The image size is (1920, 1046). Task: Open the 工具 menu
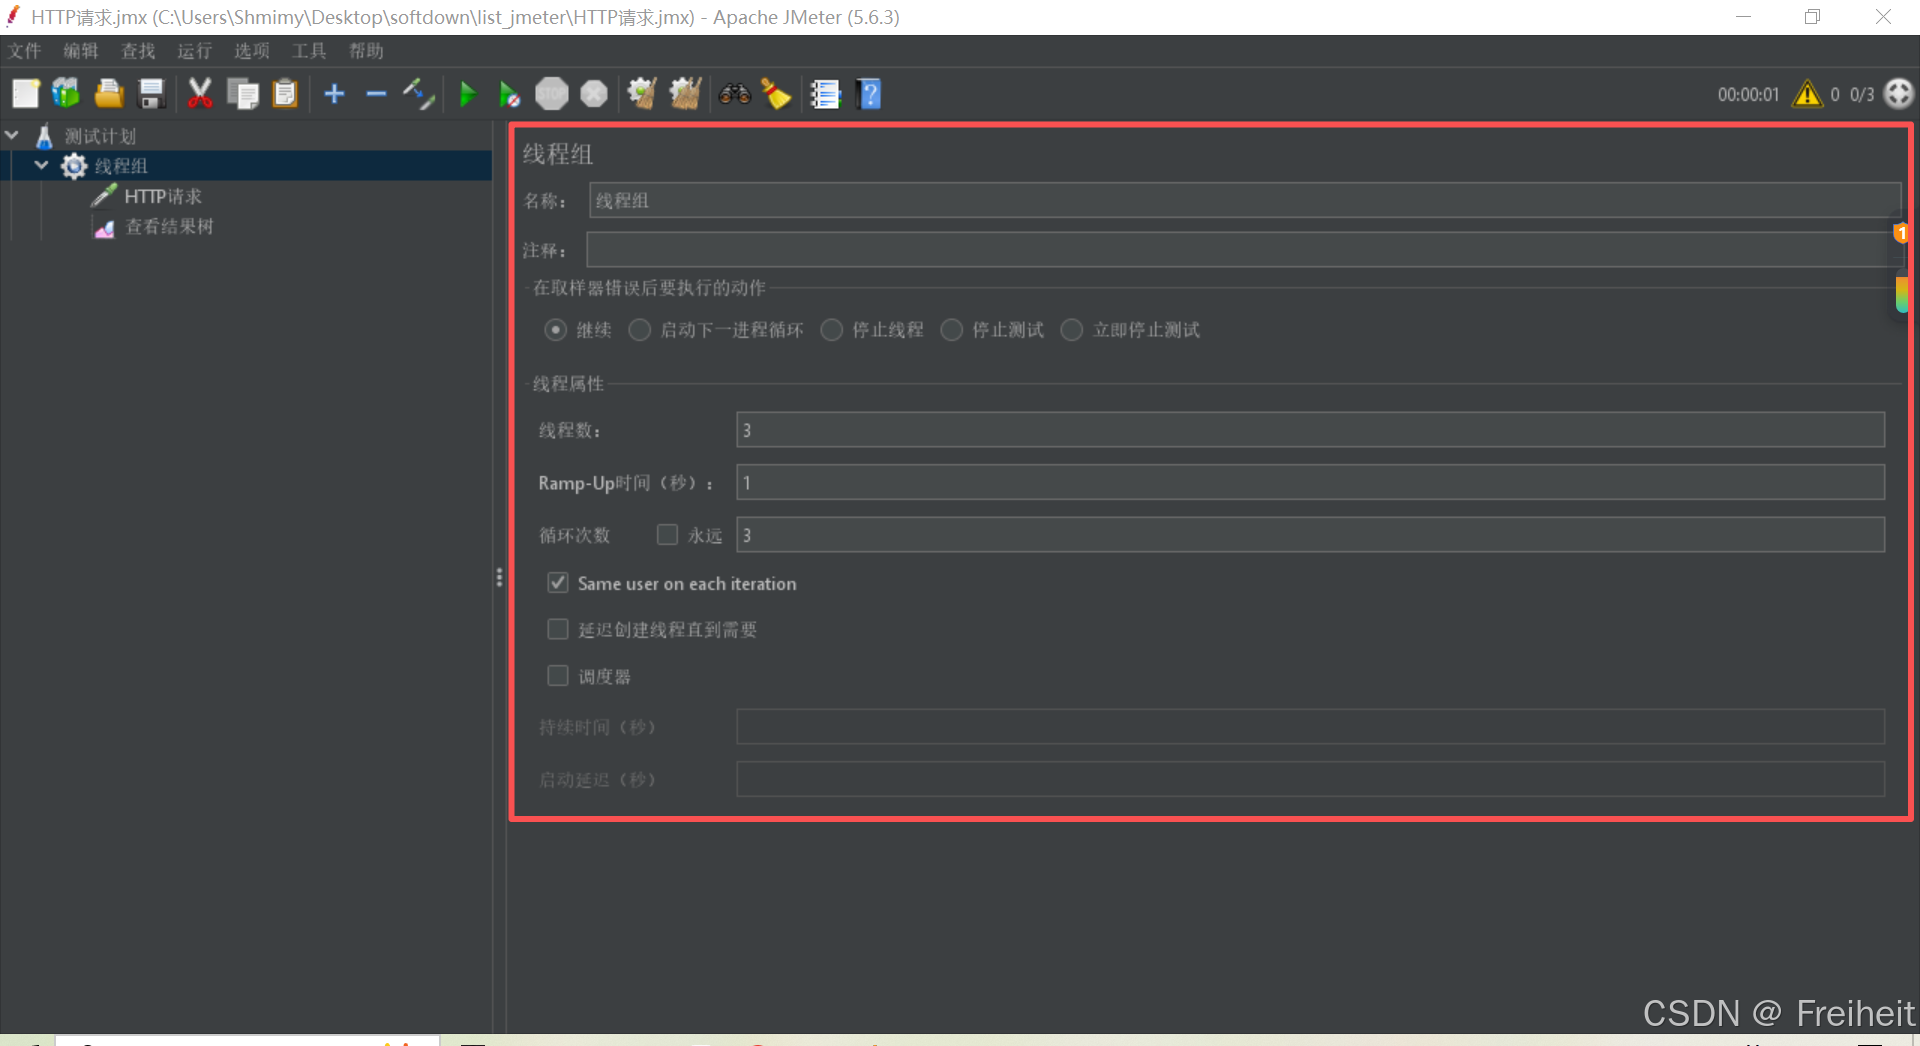309,51
